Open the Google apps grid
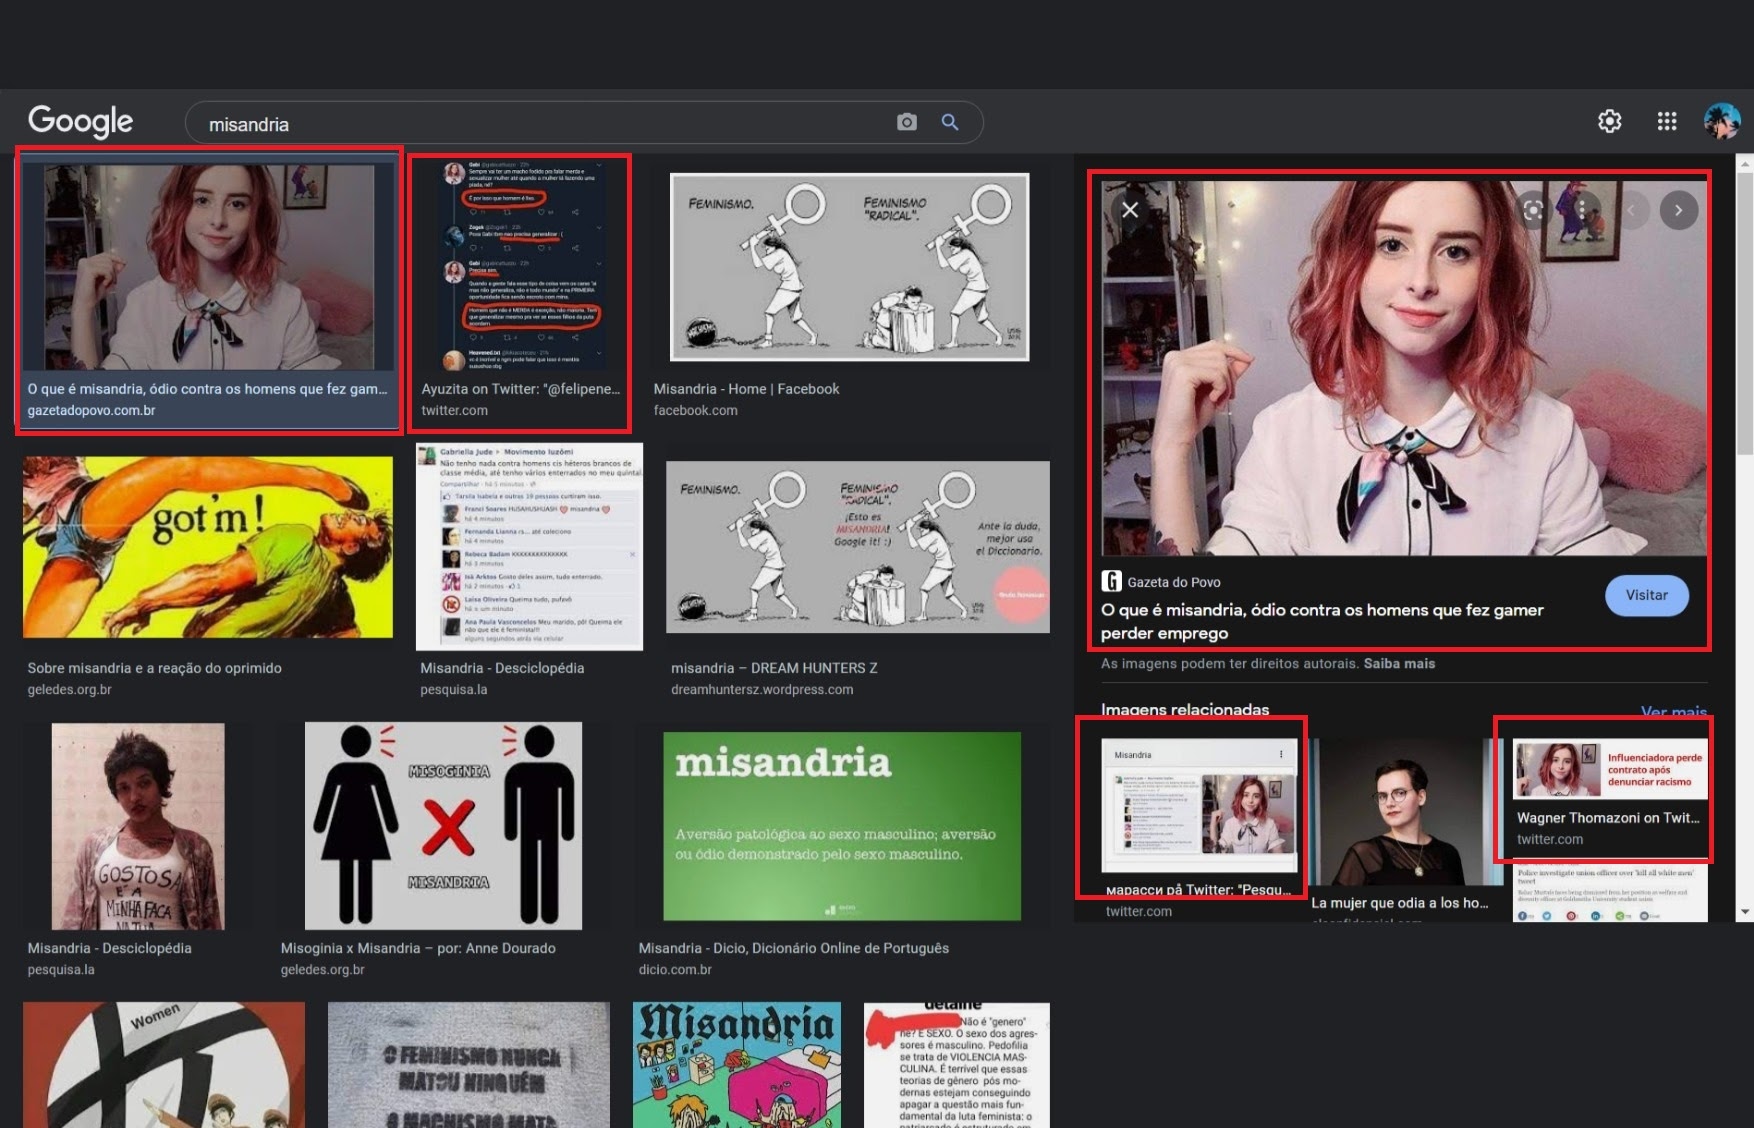The width and height of the screenshot is (1754, 1128). click(x=1667, y=121)
